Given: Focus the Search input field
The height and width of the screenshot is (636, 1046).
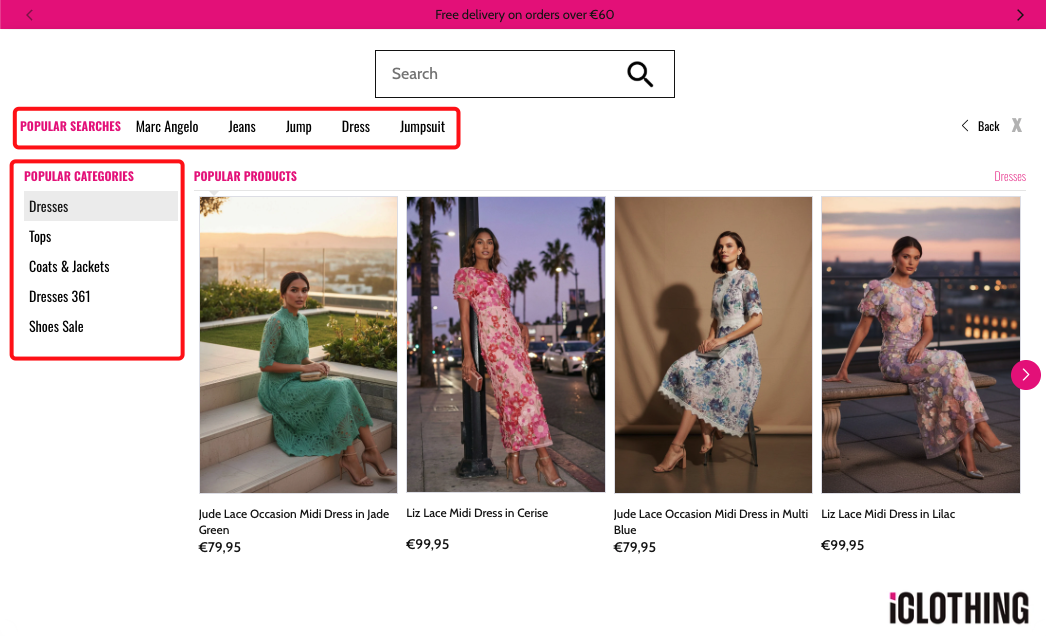Looking at the screenshot, I should point(500,74).
